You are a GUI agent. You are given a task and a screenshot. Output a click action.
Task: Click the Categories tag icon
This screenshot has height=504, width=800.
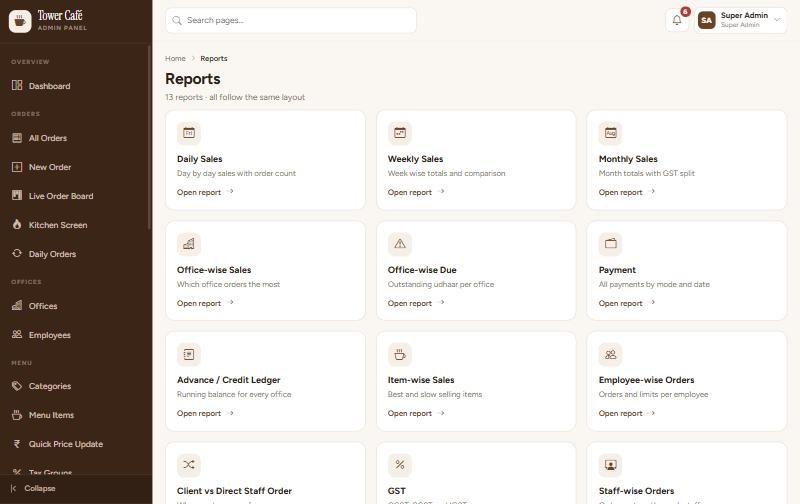coord(17,386)
